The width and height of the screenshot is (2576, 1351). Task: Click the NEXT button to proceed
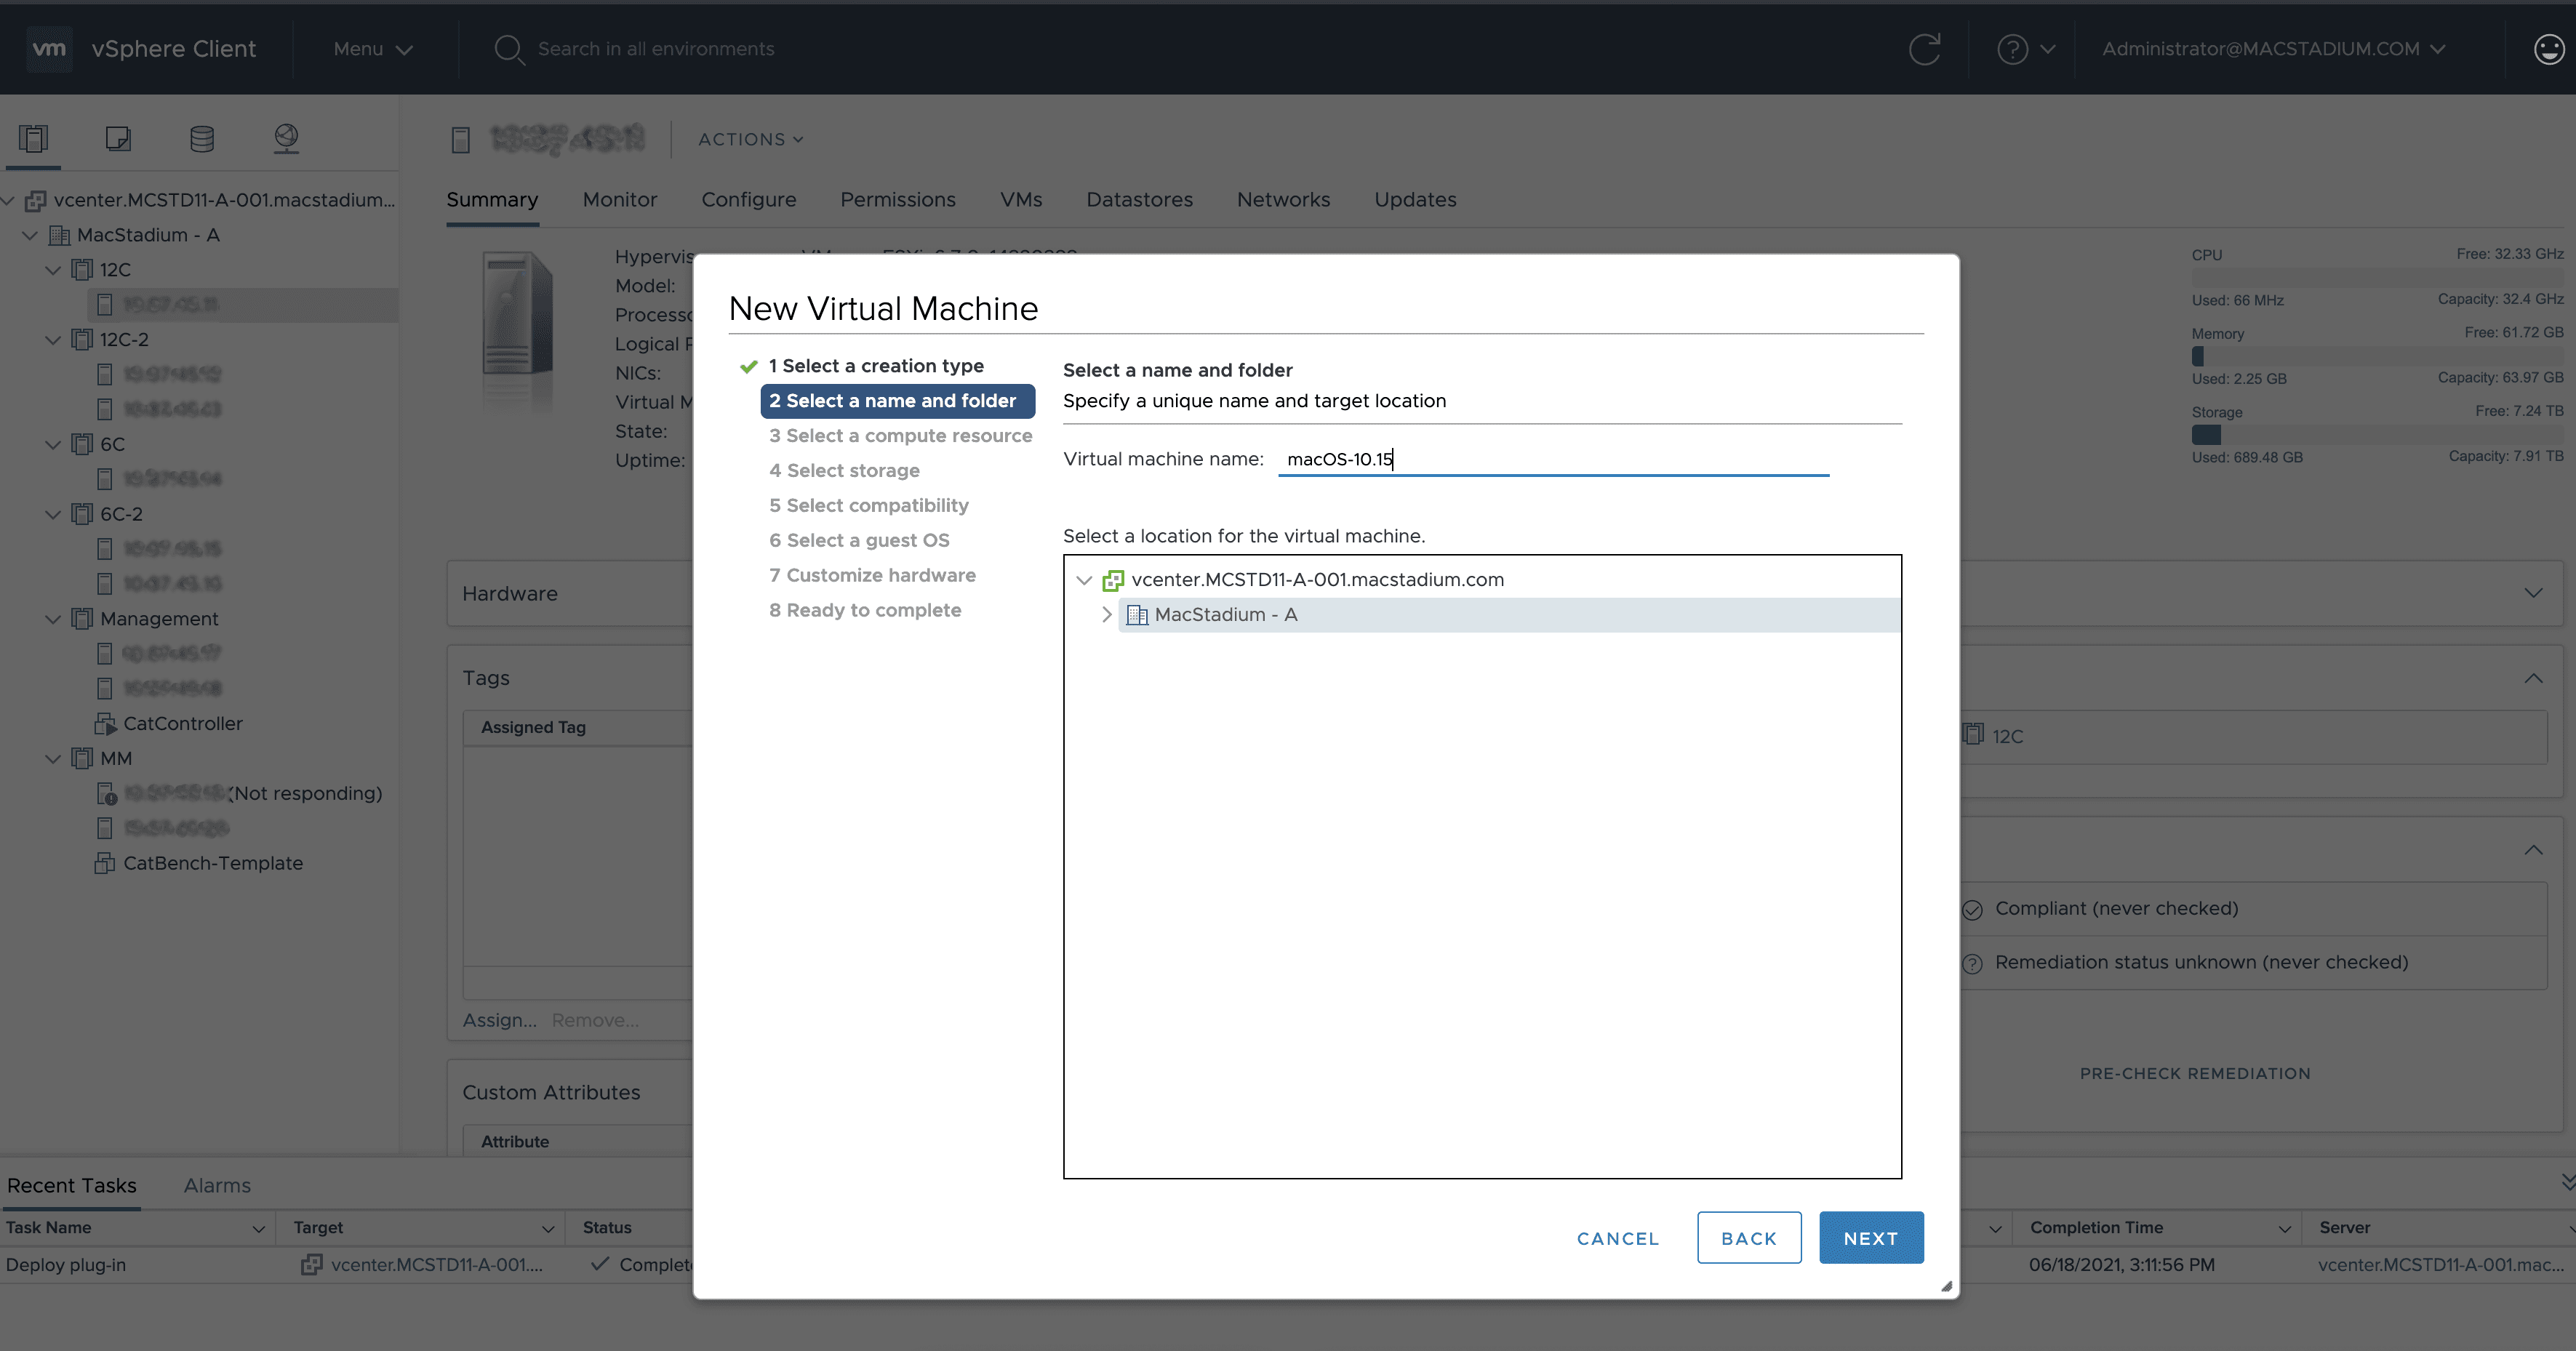coord(1871,1238)
